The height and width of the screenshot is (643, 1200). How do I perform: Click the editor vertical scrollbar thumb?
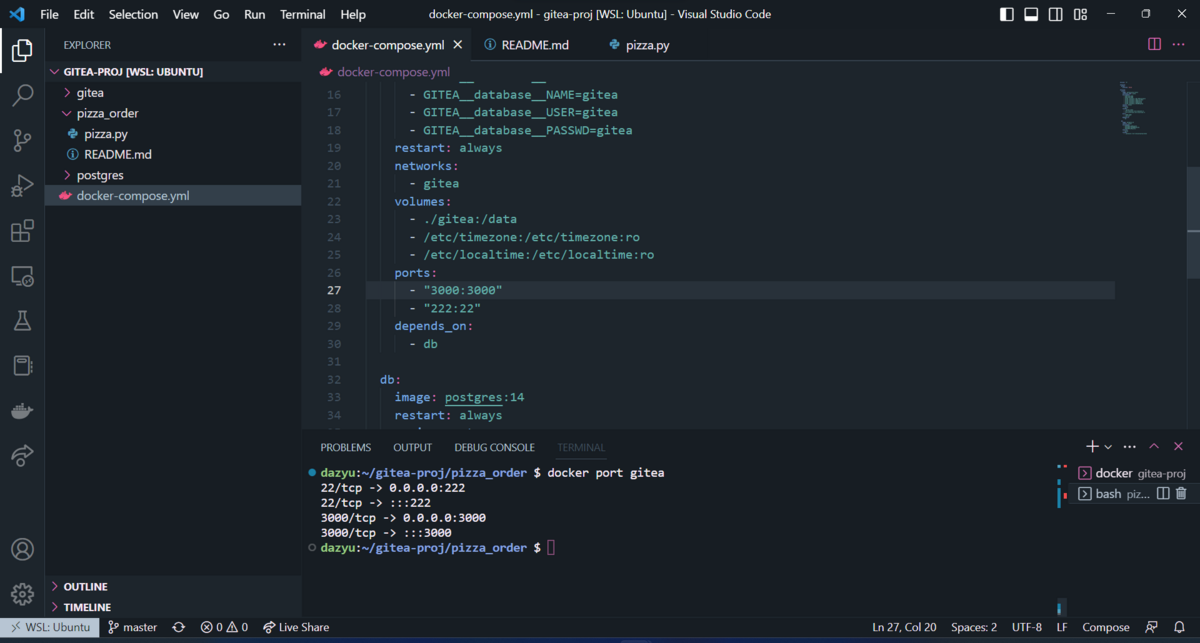[x=1193, y=223]
